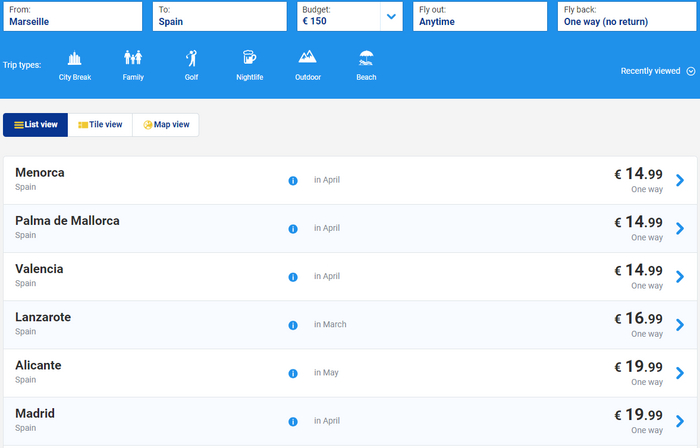The width and height of the screenshot is (700, 448).
Task: Select the Beach umbrella icon
Action: (366, 59)
